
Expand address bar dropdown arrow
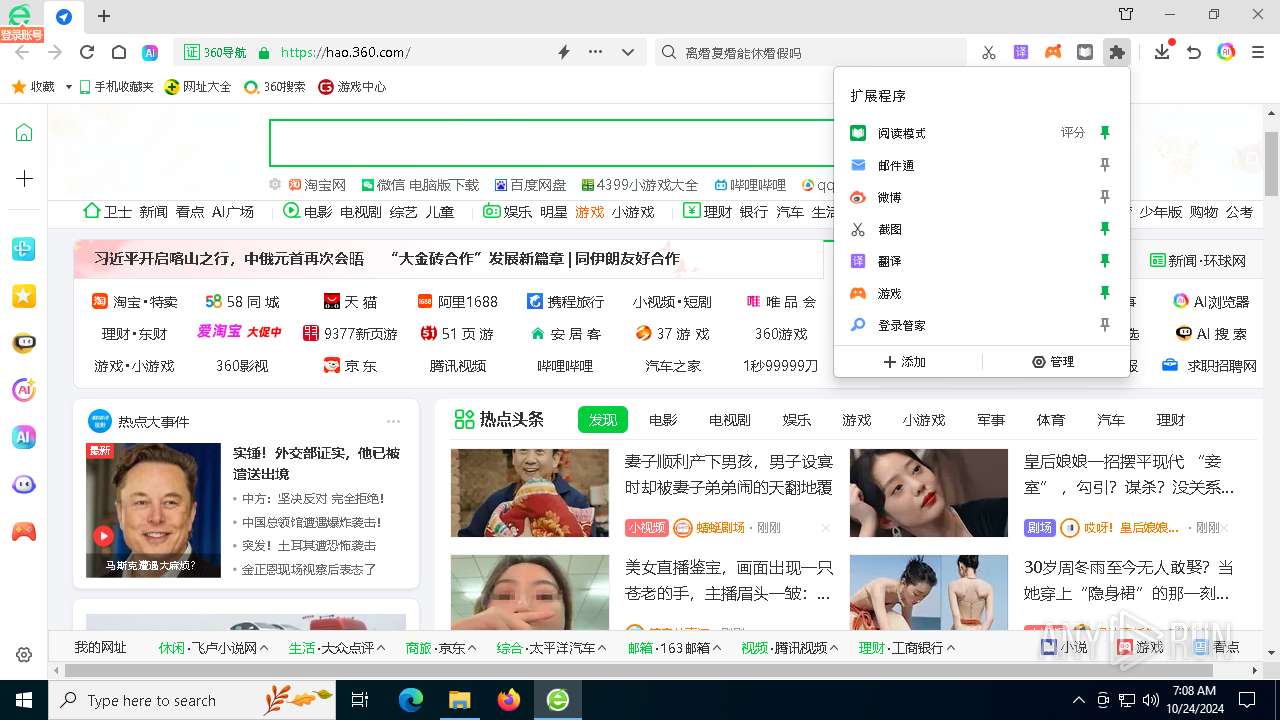[x=628, y=52]
